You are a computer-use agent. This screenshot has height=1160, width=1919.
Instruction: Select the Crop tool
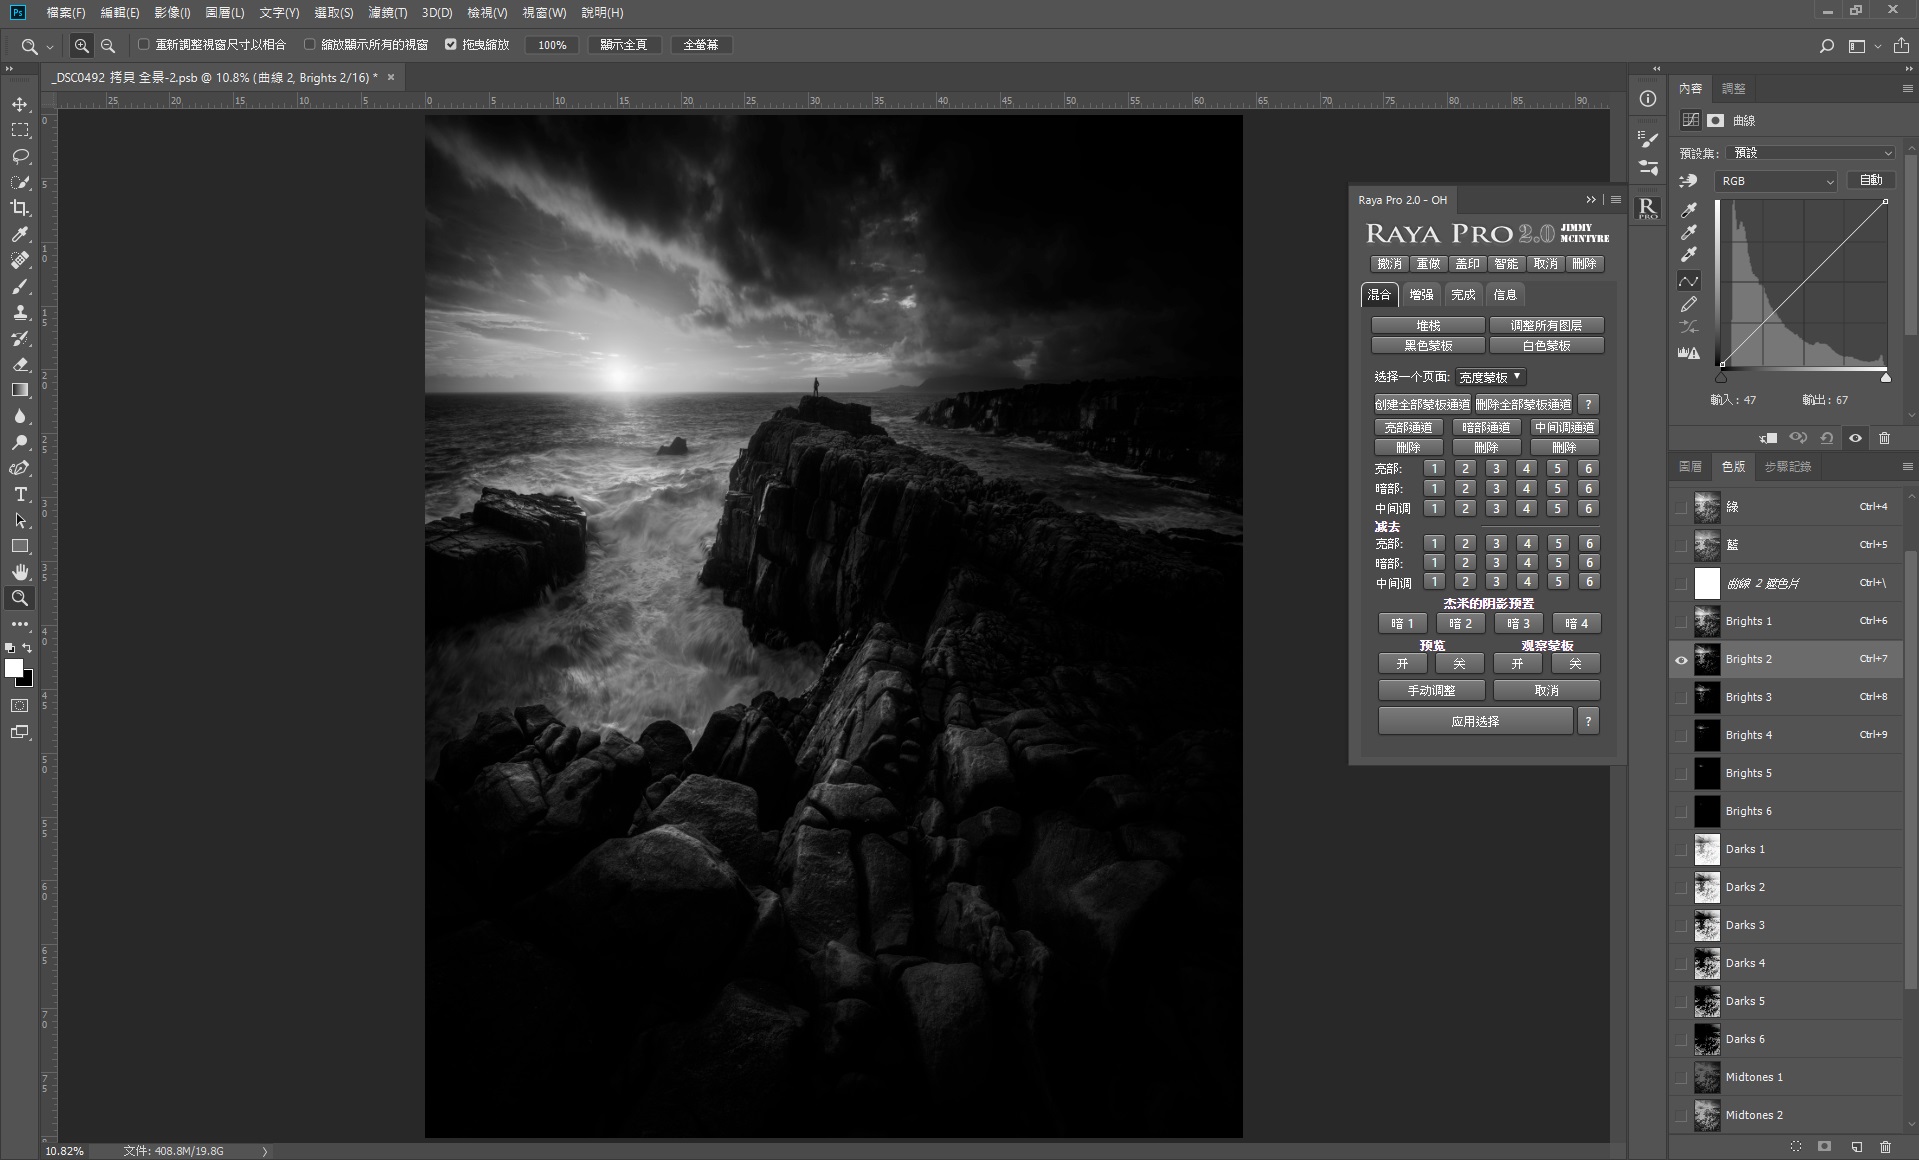point(20,208)
